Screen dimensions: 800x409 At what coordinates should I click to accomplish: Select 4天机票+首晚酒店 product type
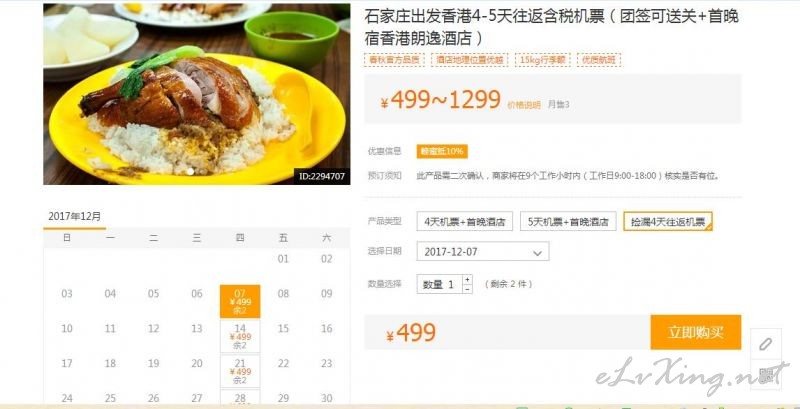click(465, 221)
